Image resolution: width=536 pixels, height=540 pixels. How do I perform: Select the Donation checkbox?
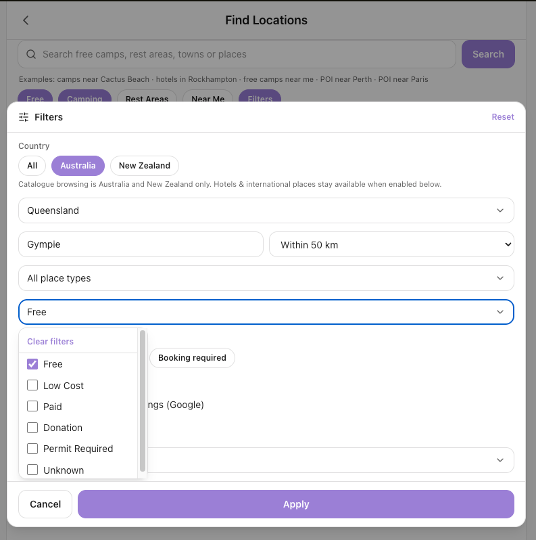tap(32, 427)
